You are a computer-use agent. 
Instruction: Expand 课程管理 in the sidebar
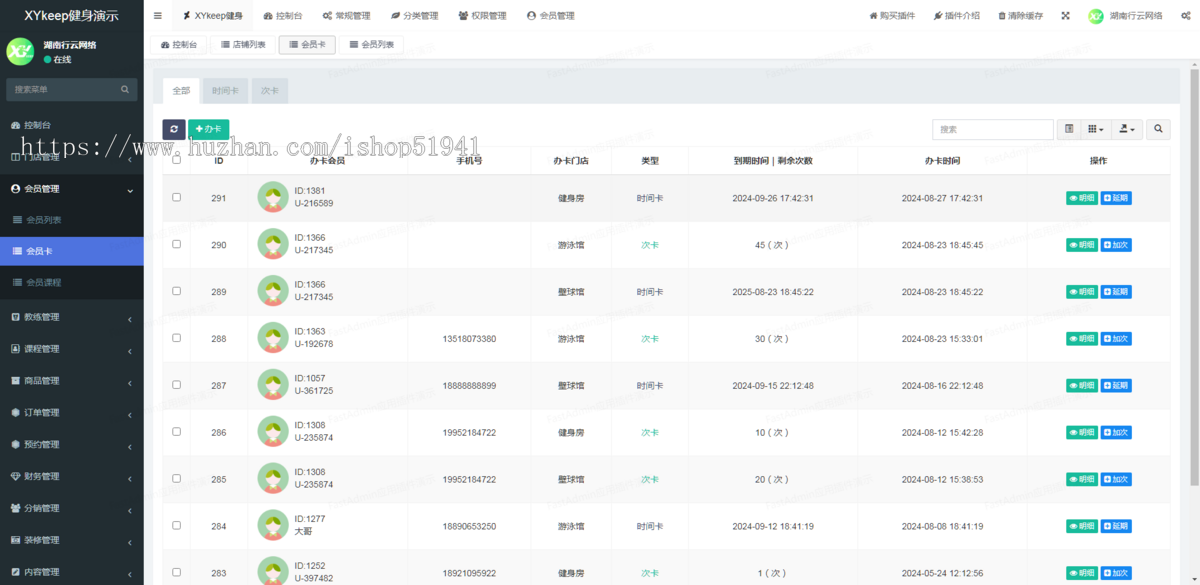click(x=72, y=349)
